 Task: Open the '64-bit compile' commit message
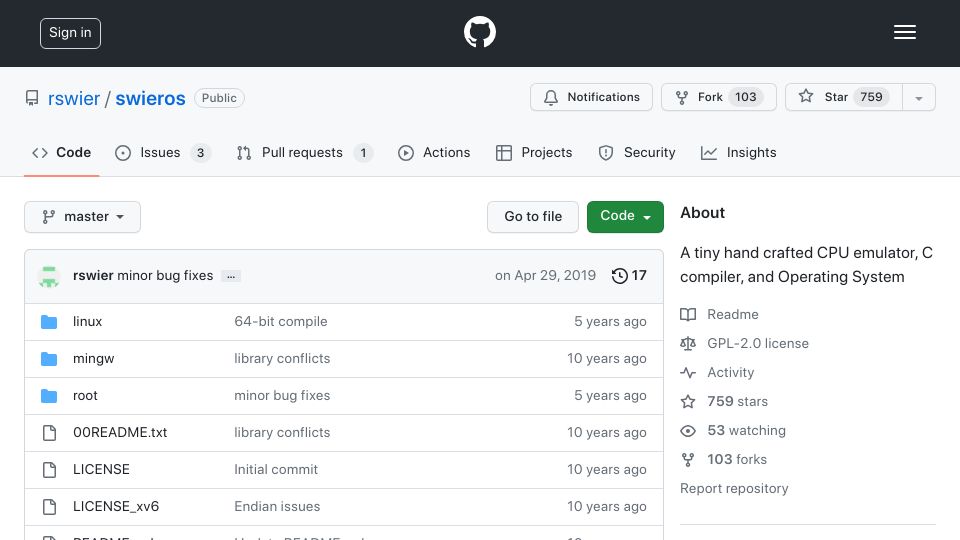click(x=280, y=321)
